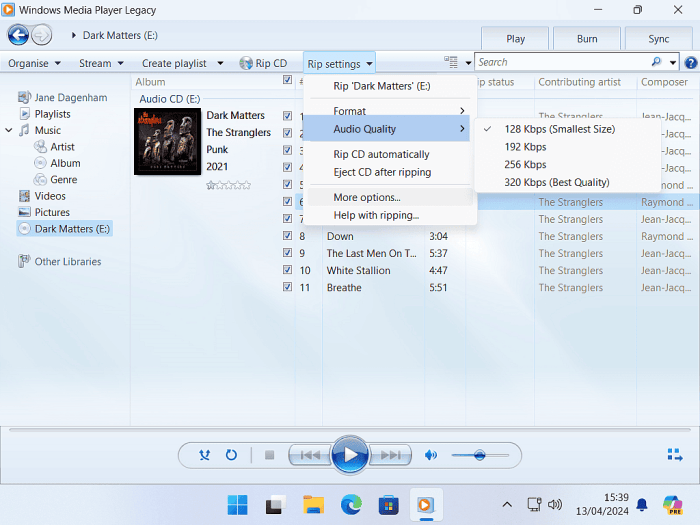Collapse the Rip settings dropdown
Viewport: 700px width, 525px height.
coord(339,64)
